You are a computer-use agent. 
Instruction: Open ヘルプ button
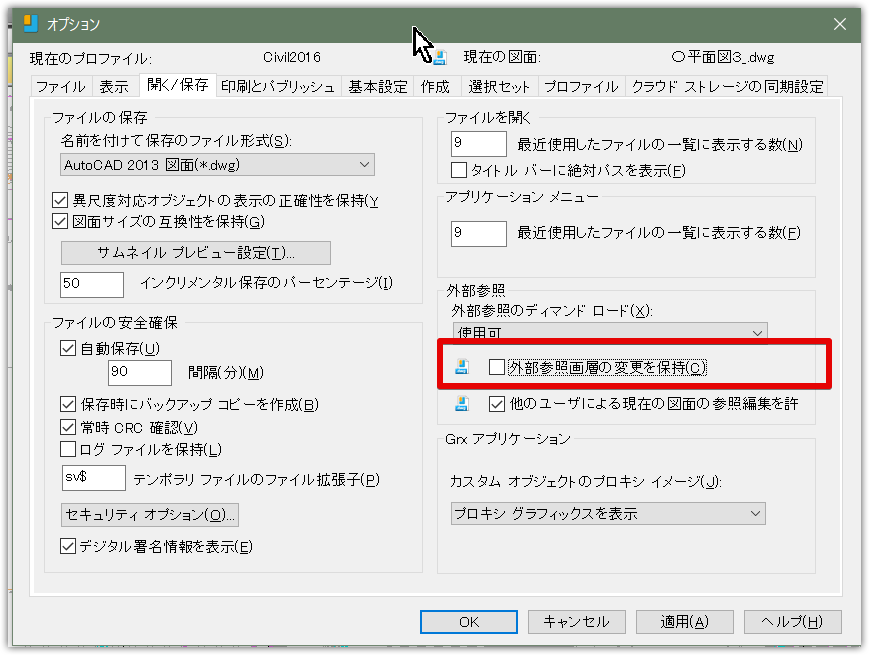pyautogui.click(x=793, y=622)
